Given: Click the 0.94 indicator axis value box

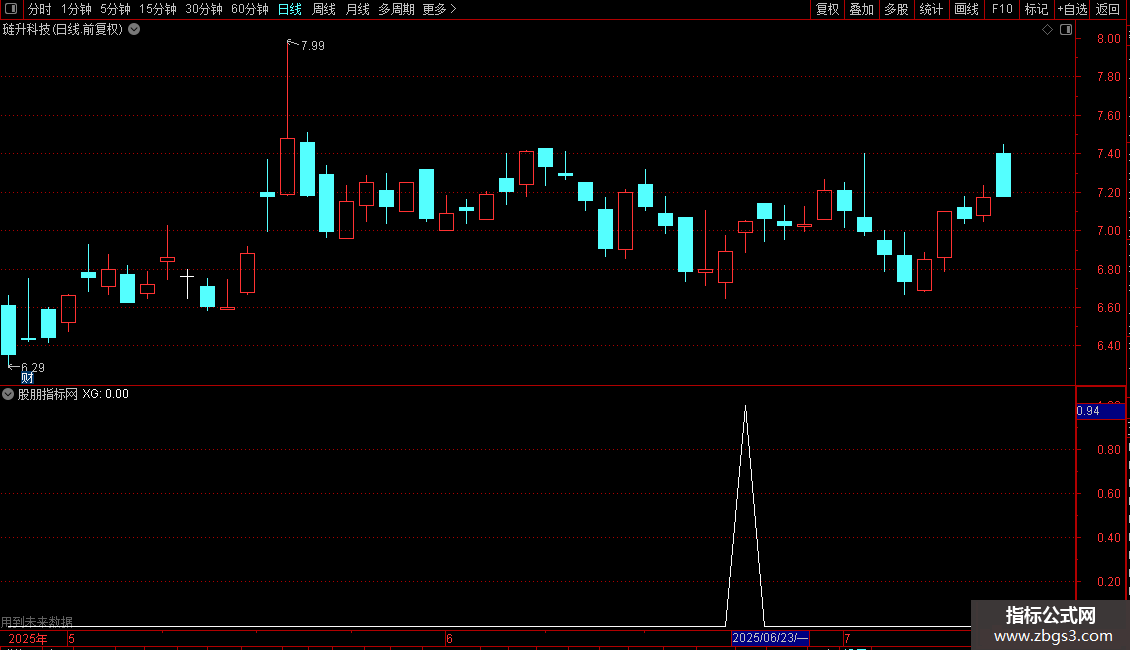Looking at the screenshot, I should click(1100, 411).
